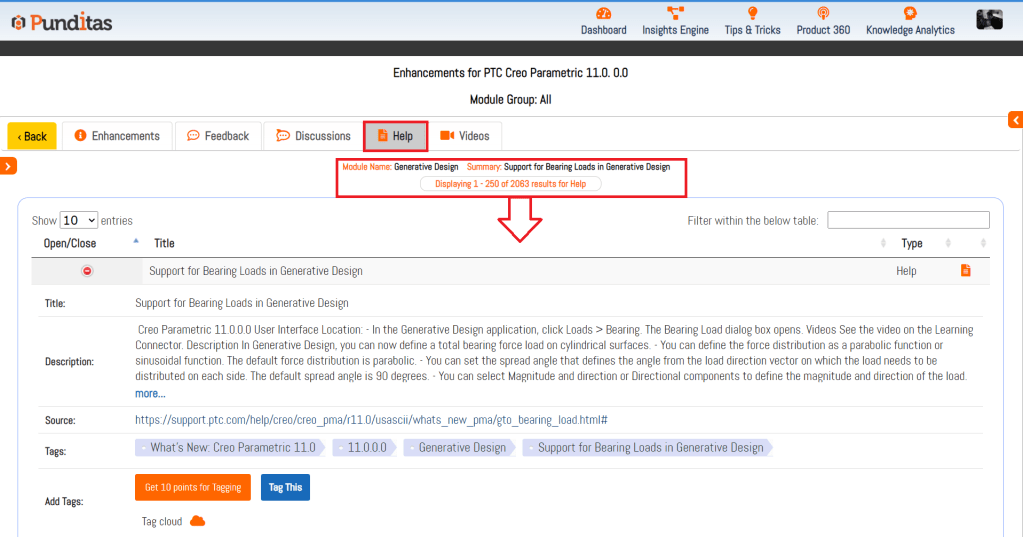The image size is (1023, 537).
Task: Collapse the row with red minus icon
Action: 87,271
